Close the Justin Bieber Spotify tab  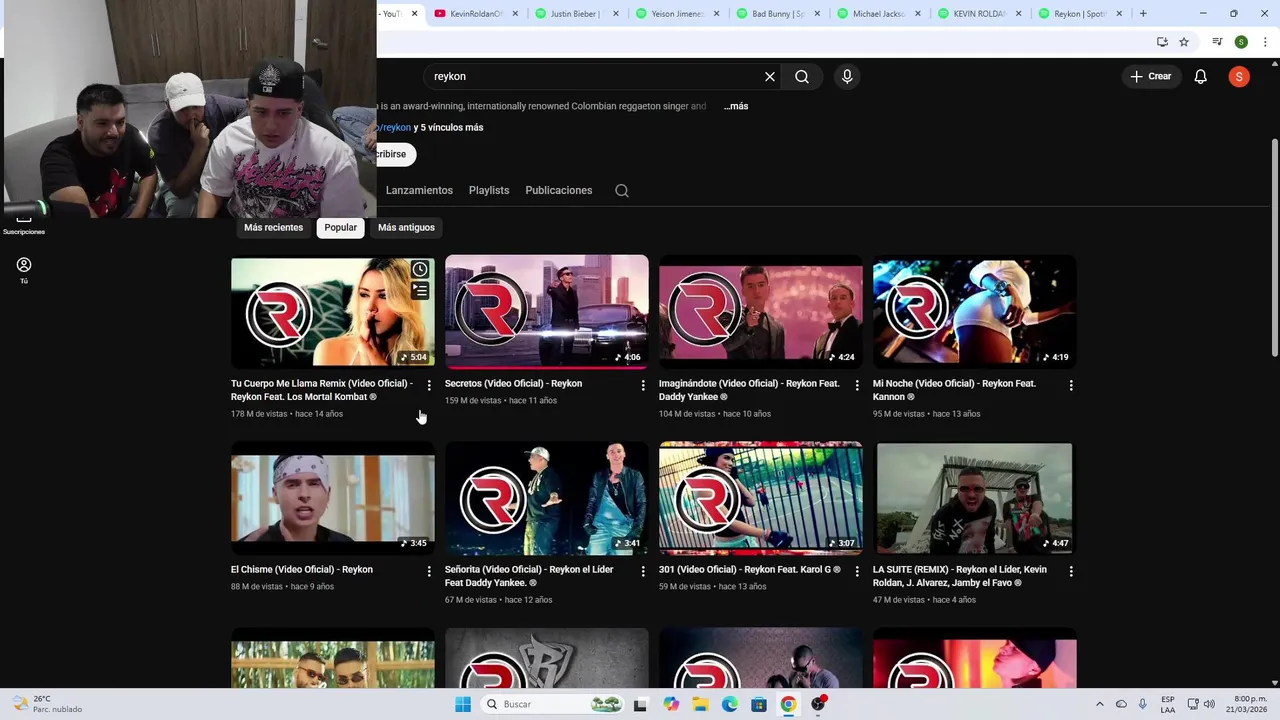pos(616,14)
